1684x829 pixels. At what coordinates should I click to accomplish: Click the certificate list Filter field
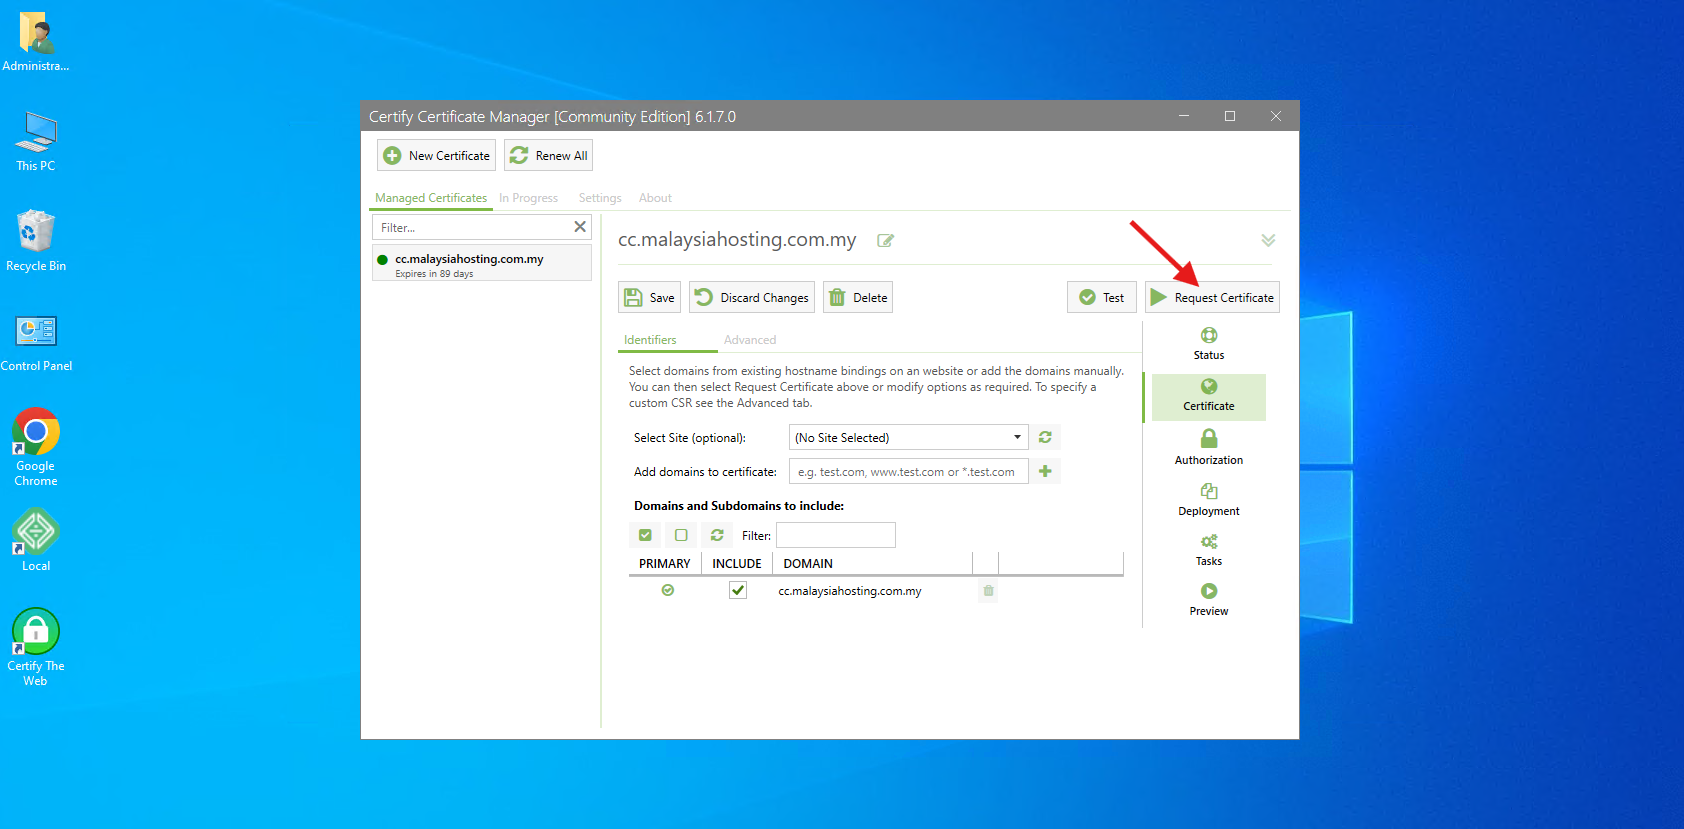point(470,228)
